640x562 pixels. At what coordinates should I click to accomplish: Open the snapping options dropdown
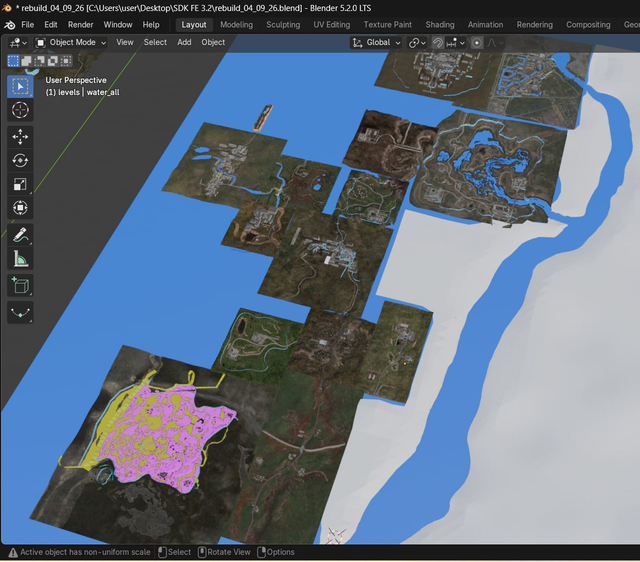tap(456, 43)
